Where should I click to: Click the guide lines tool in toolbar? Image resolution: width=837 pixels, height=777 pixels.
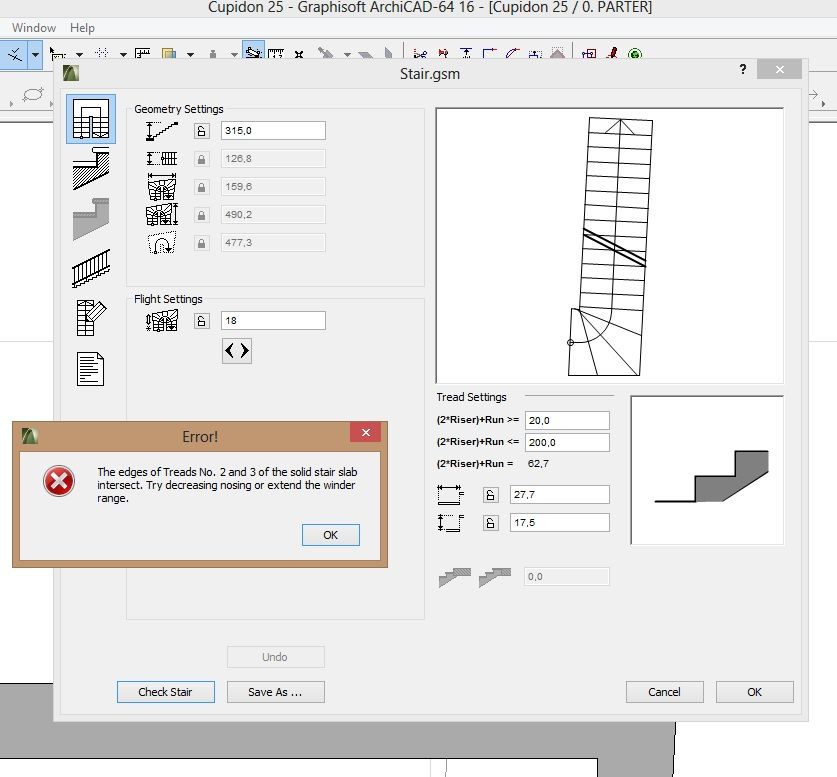coord(14,54)
